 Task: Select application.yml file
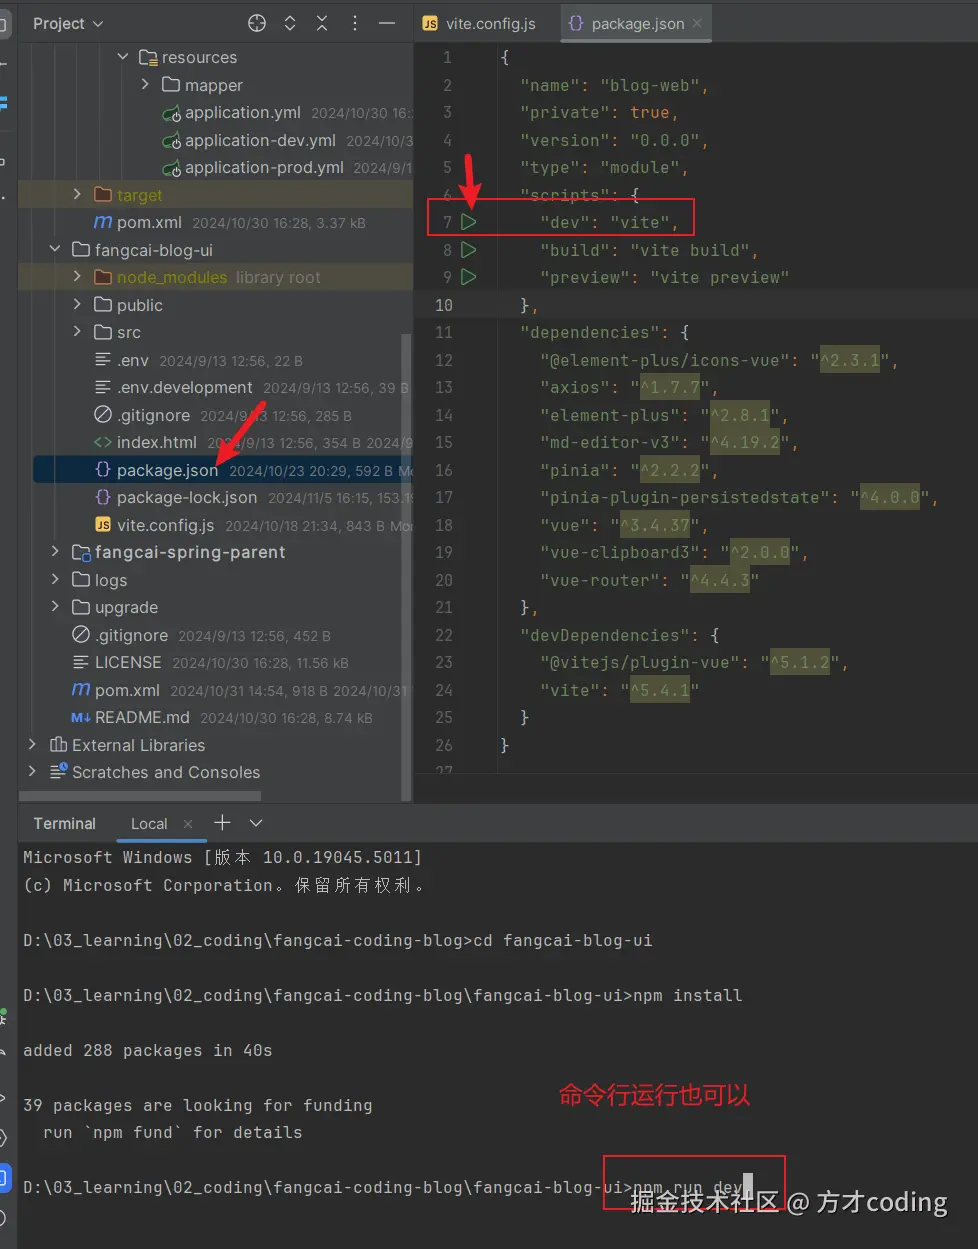[243, 113]
